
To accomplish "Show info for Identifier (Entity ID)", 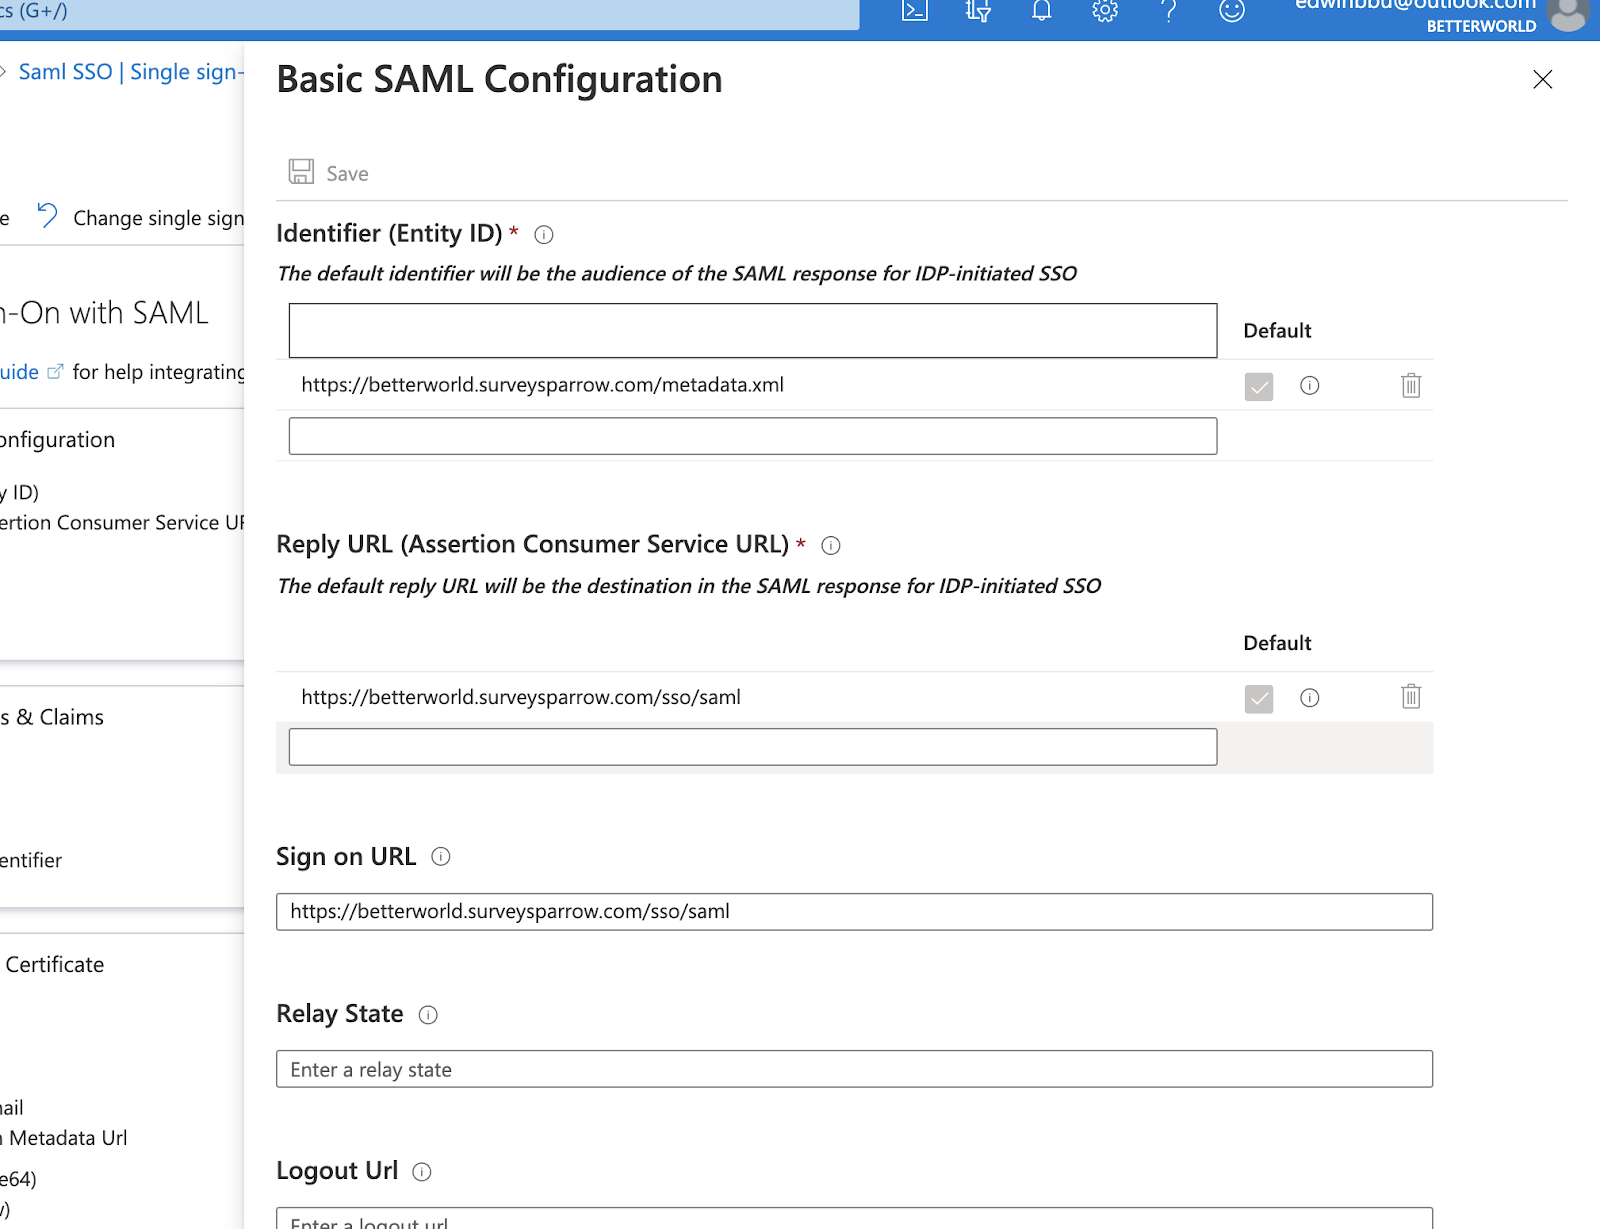I will (x=543, y=235).
